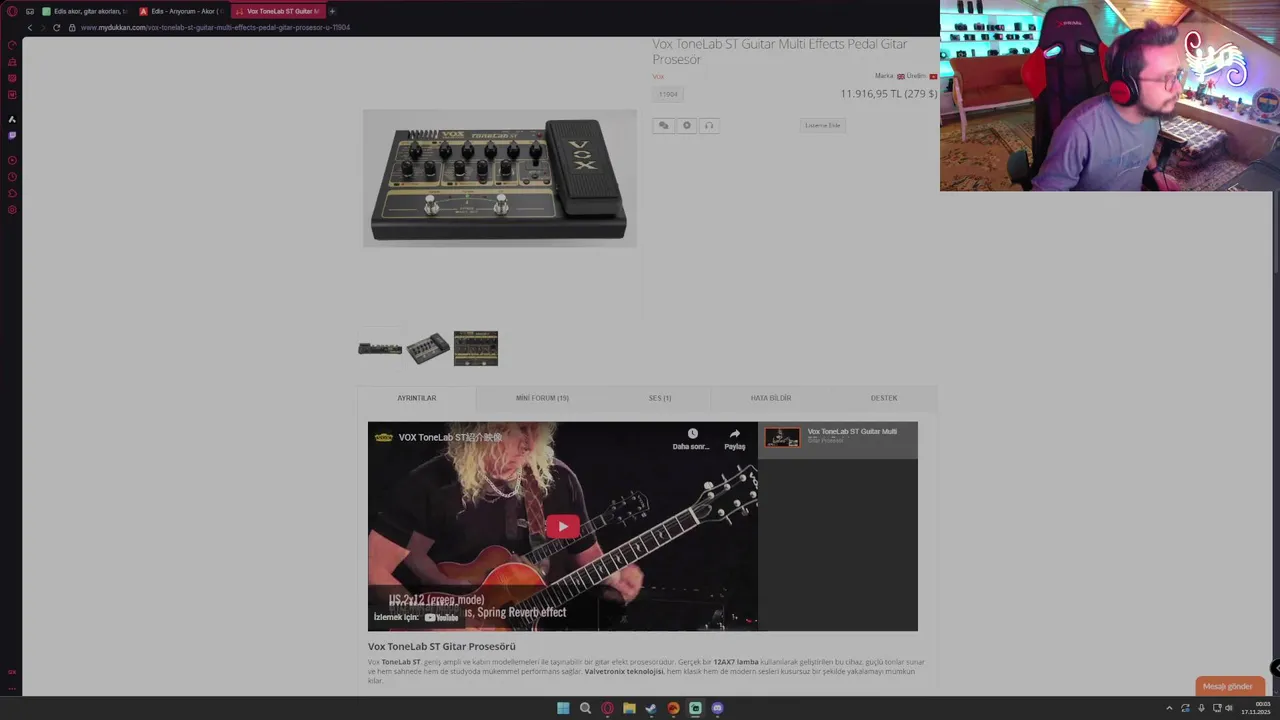Click the page vertical scrollbar
This screenshot has width=1280, height=720.
[1276, 230]
